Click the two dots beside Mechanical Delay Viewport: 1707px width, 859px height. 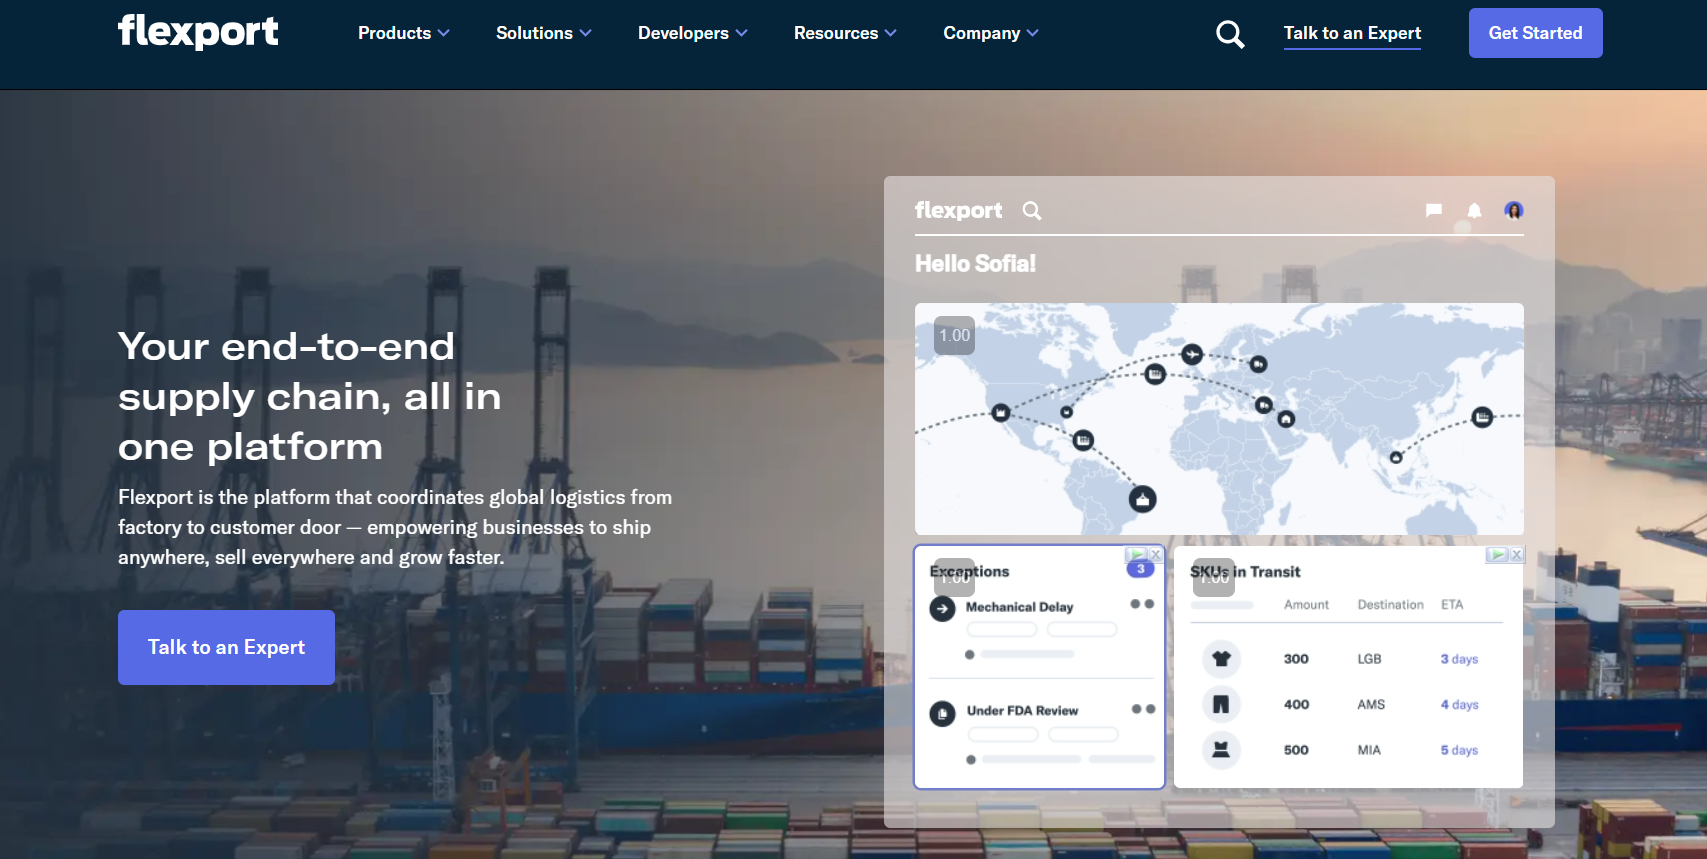click(1142, 604)
